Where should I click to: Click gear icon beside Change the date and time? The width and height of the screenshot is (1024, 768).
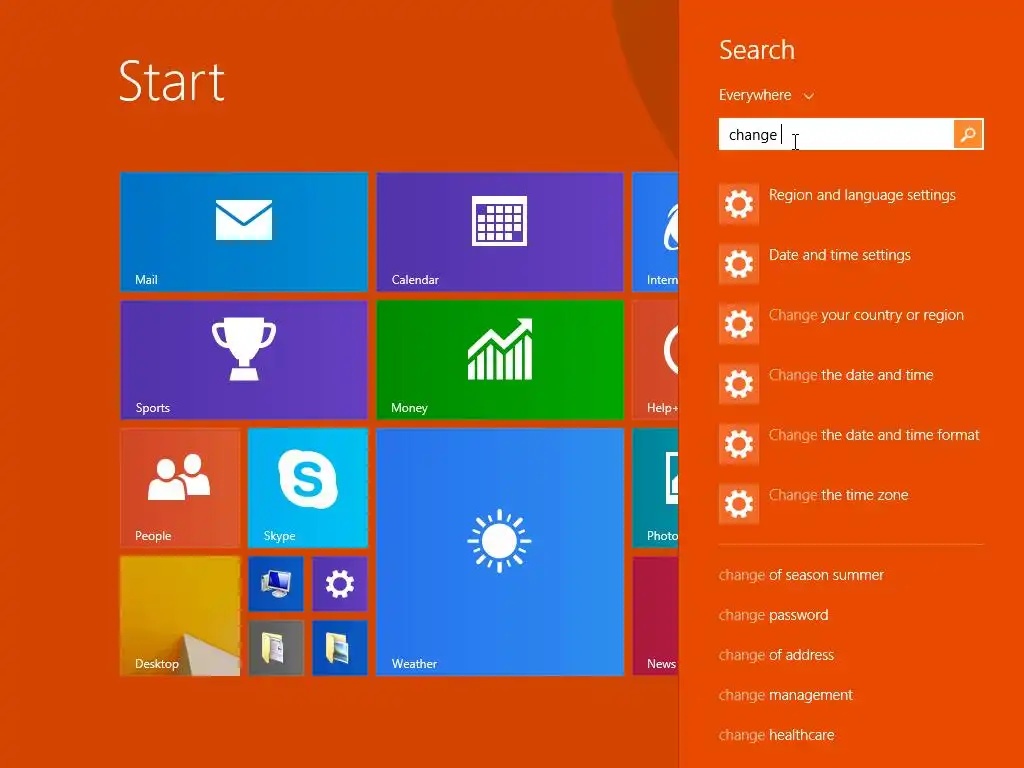pyautogui.click(x=739, y=384)
